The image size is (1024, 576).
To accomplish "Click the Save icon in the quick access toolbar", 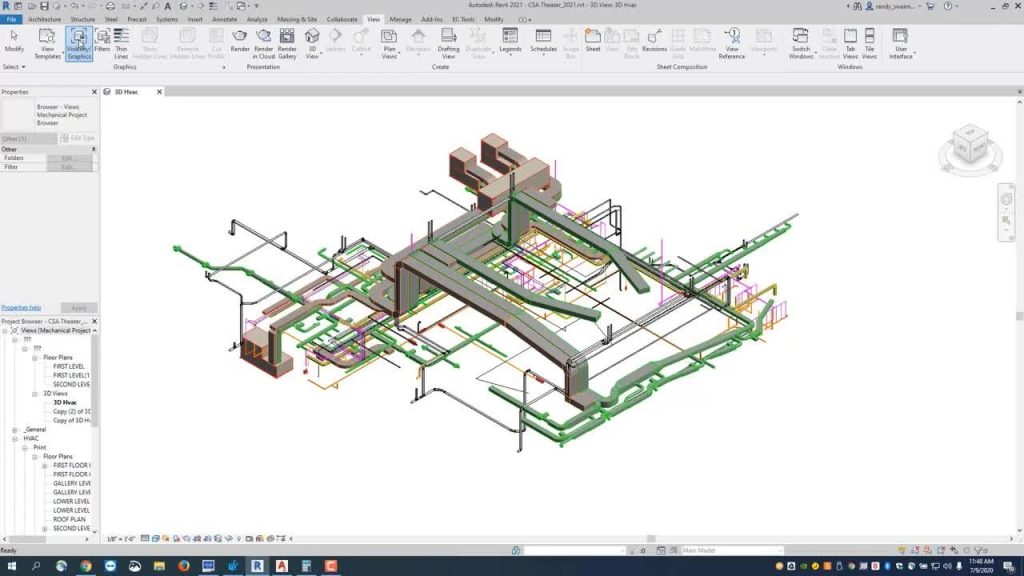I will (44, 6).
